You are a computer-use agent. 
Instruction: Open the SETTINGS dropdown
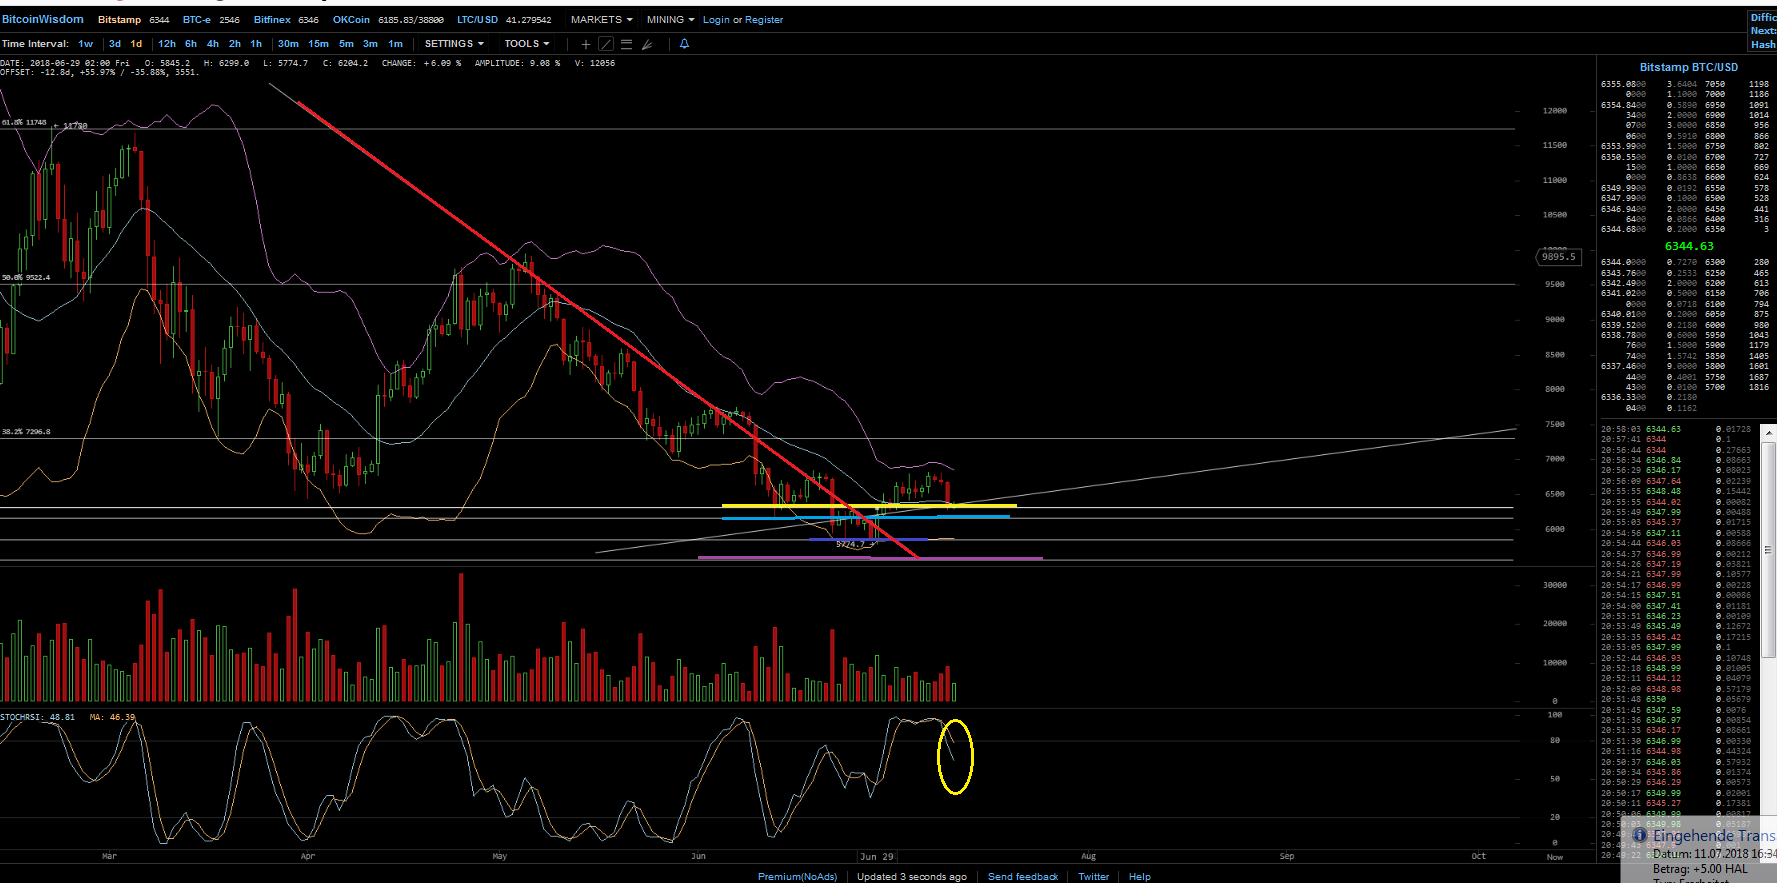pos(454,44)
